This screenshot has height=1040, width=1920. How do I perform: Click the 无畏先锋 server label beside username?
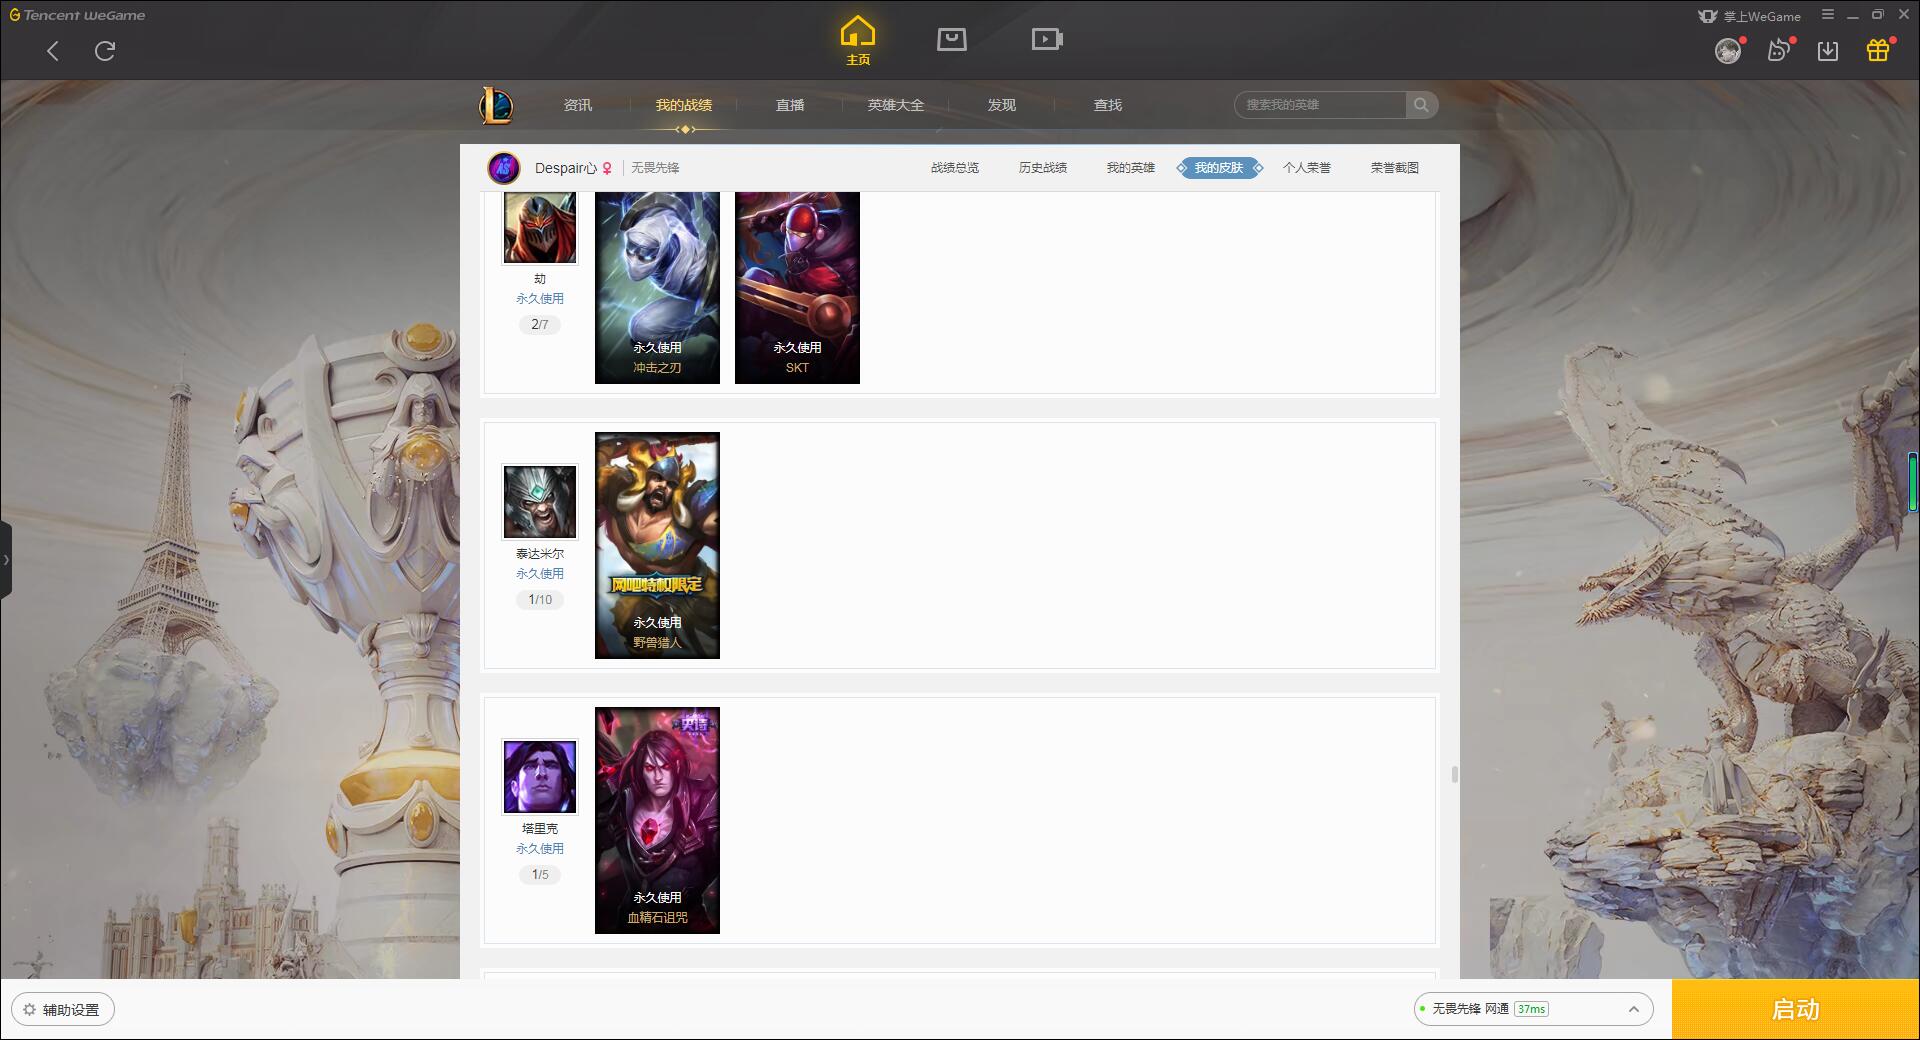pos(655,168)
